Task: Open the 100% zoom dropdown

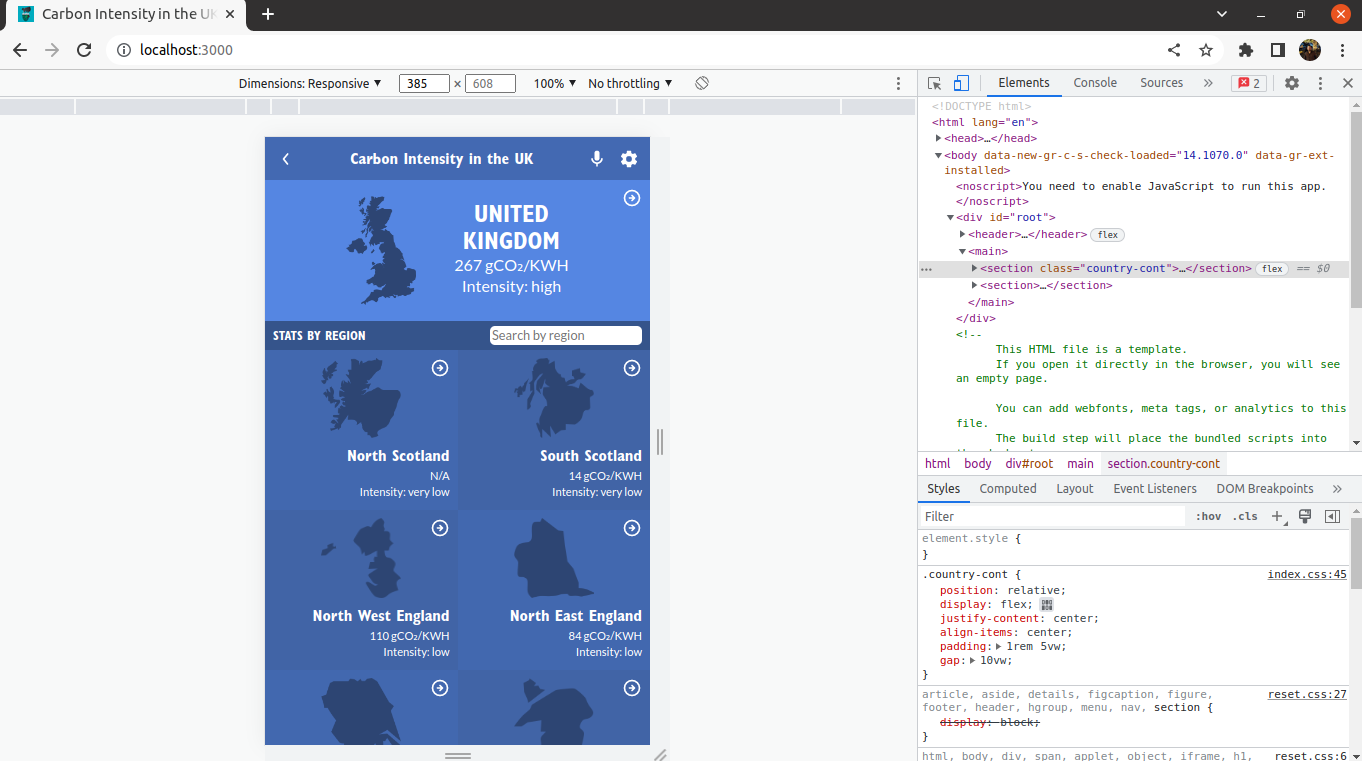Action: click(x=555, y=83)
